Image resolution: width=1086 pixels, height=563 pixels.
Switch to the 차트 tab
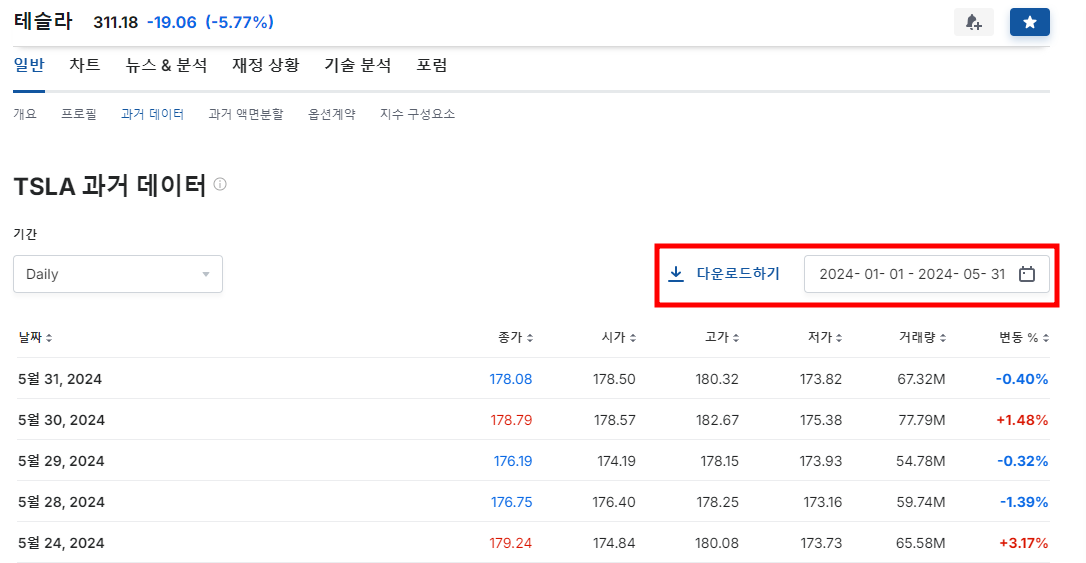tap(84, 65)
